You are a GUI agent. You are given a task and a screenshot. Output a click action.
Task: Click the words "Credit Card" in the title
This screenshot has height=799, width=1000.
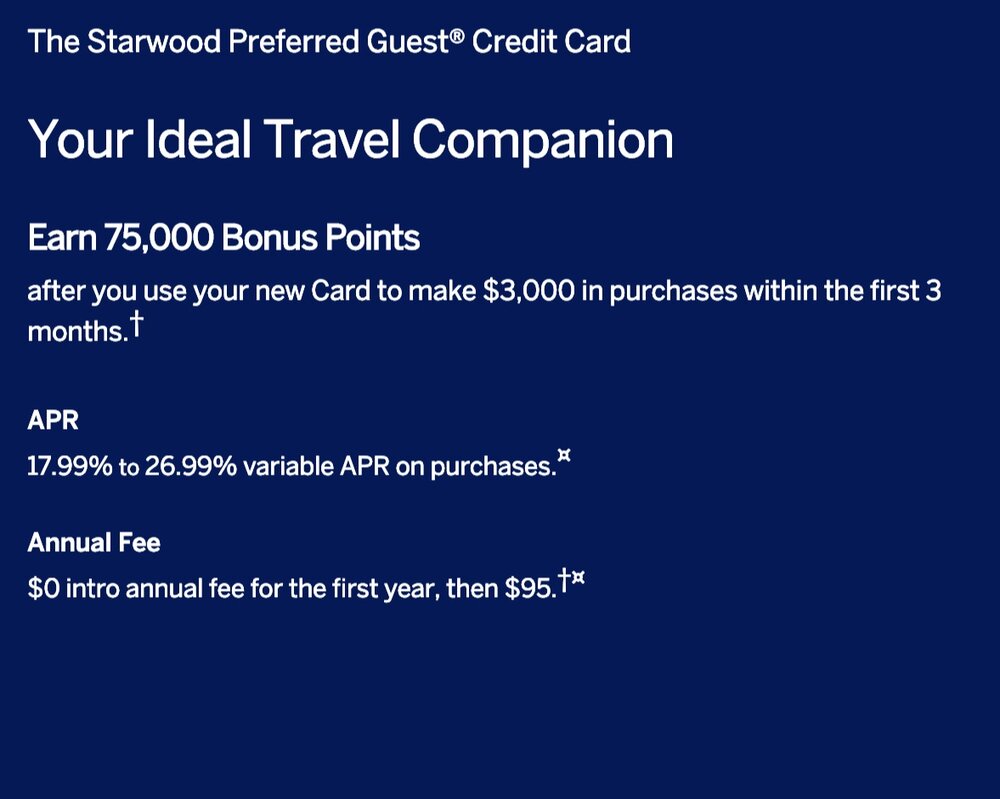(551, 43)
